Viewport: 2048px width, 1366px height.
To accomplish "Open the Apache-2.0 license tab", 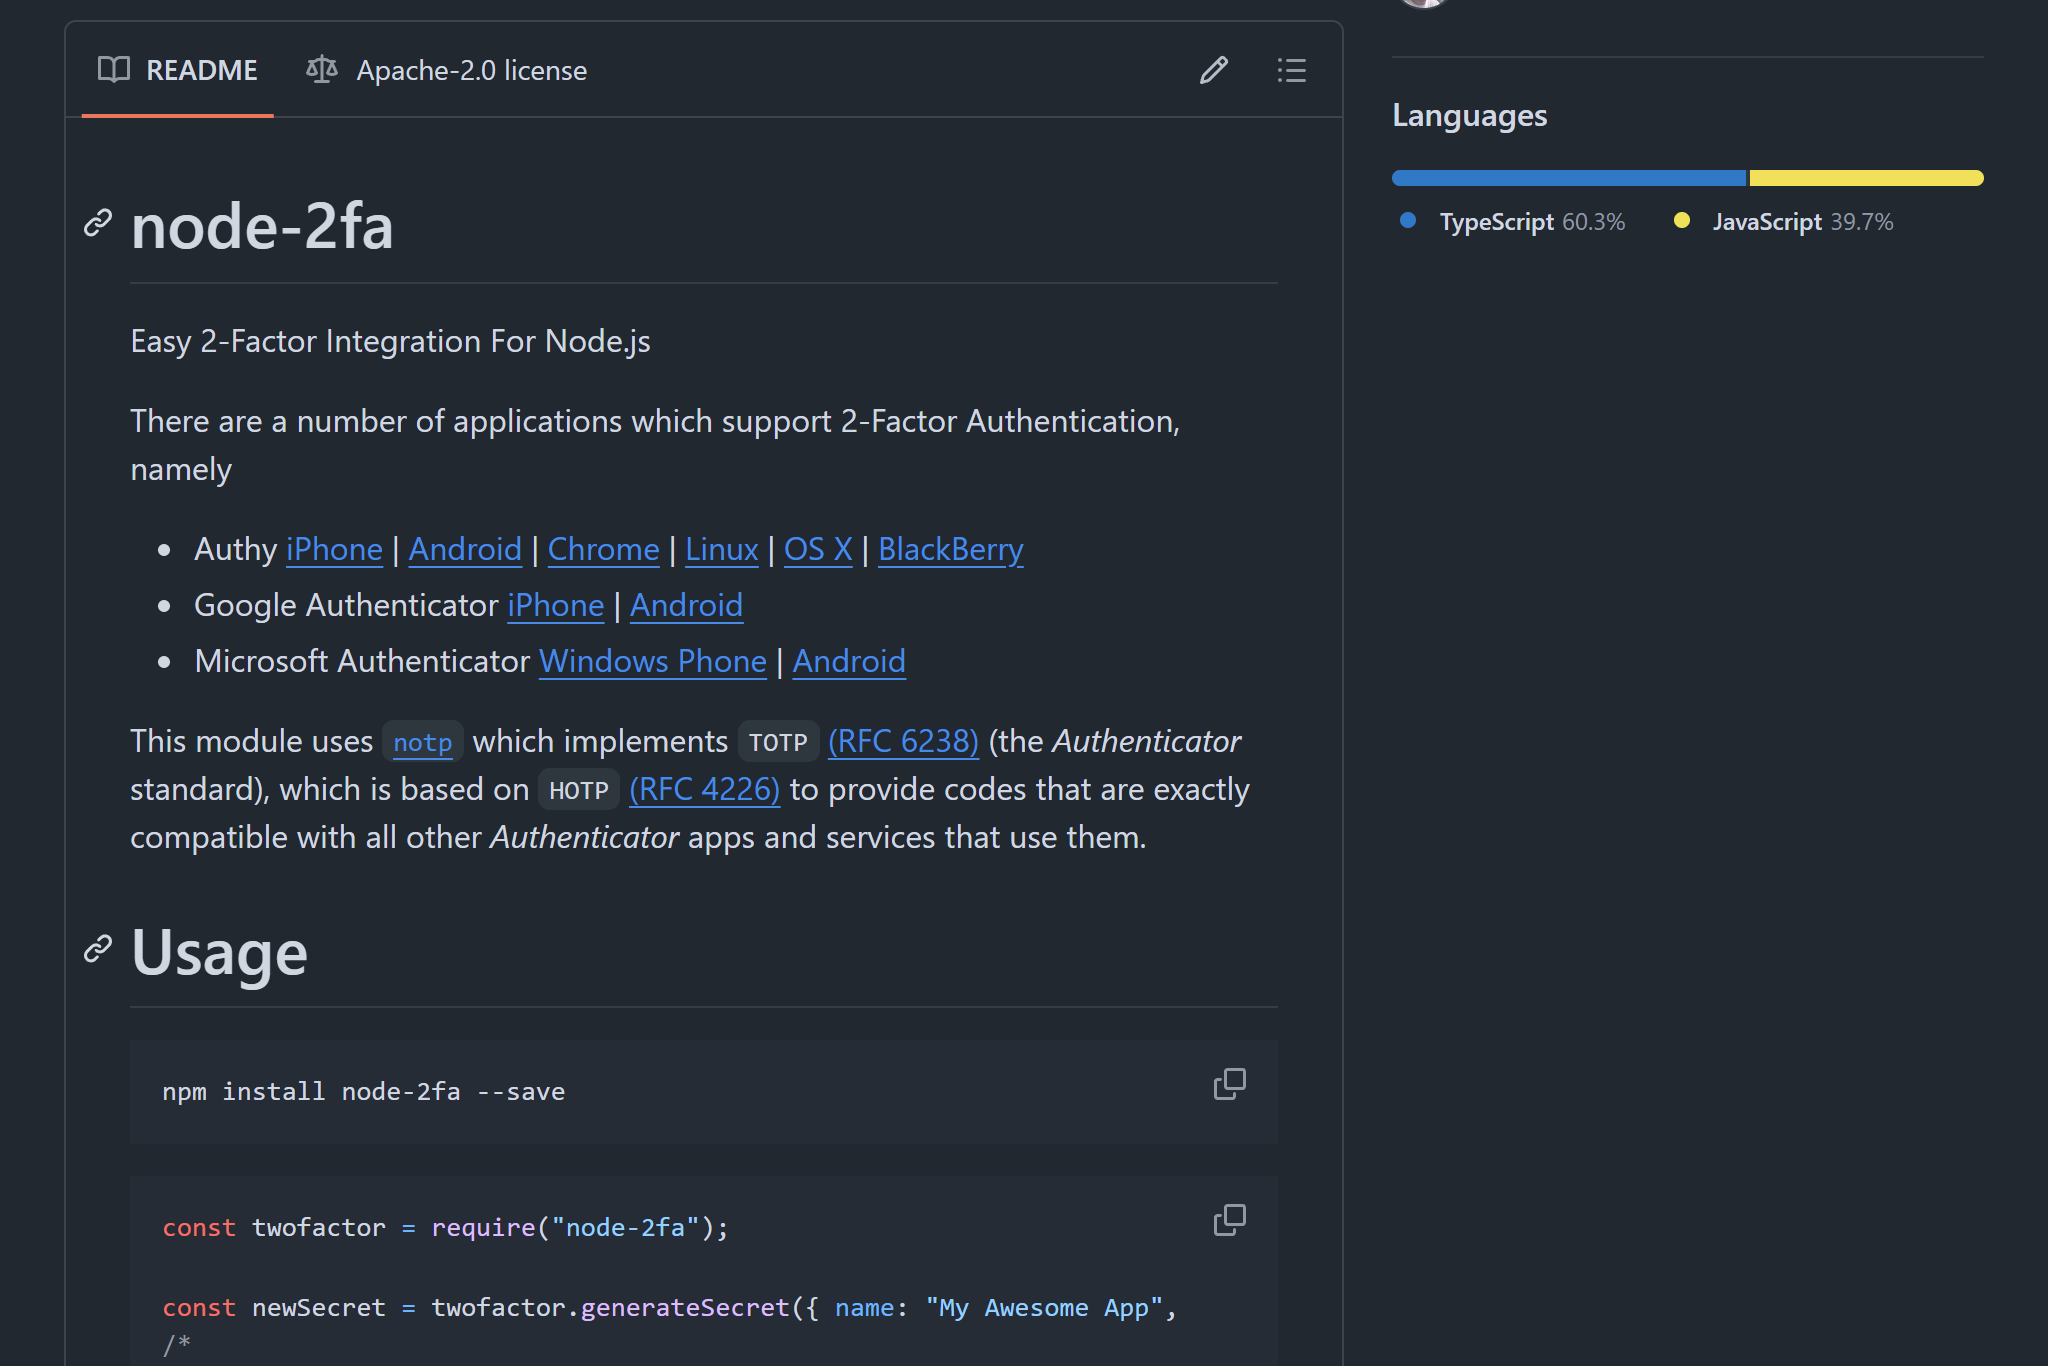I will [x=471, y=70].
